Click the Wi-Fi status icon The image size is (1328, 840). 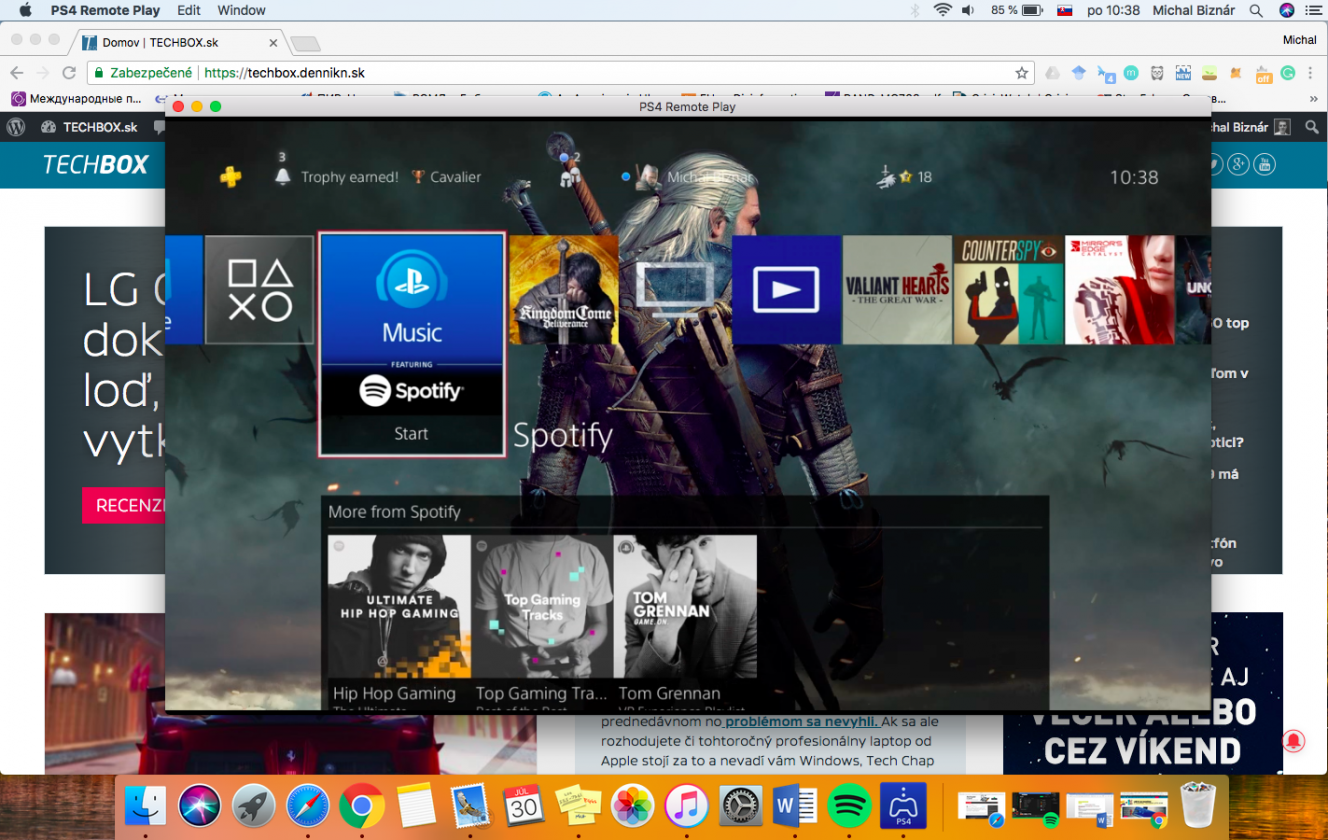pyautogui.click(x=942, y=10)
